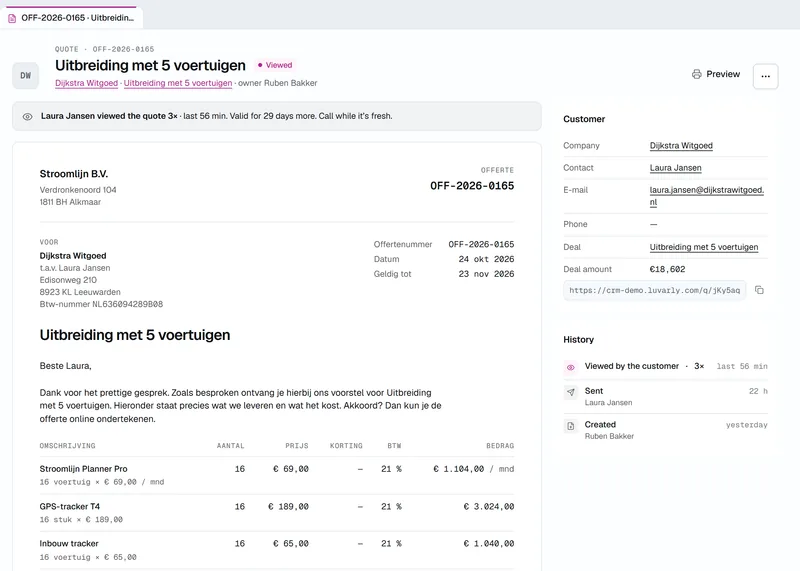Screen dimensions: 800x571
Task: Click the 'Viewed by the customer' history entry
Action: pyautogui.click(x=665, y=366)
